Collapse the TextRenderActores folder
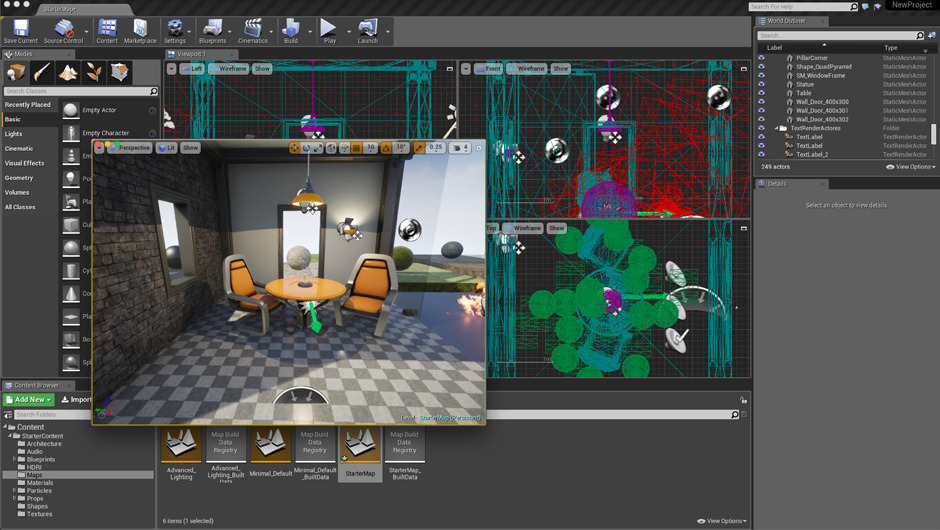Image resolution: width=940 pixels, height=530 pixels. tap(776, 128)
